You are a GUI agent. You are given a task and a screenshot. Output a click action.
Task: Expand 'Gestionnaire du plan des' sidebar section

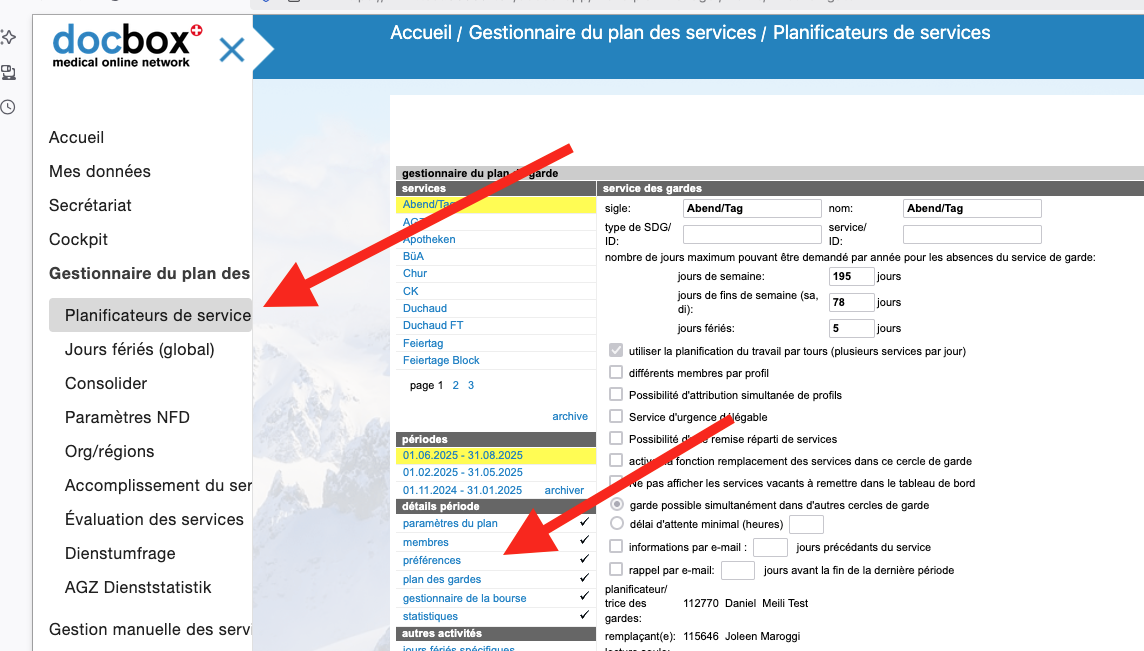pos(149,273)
